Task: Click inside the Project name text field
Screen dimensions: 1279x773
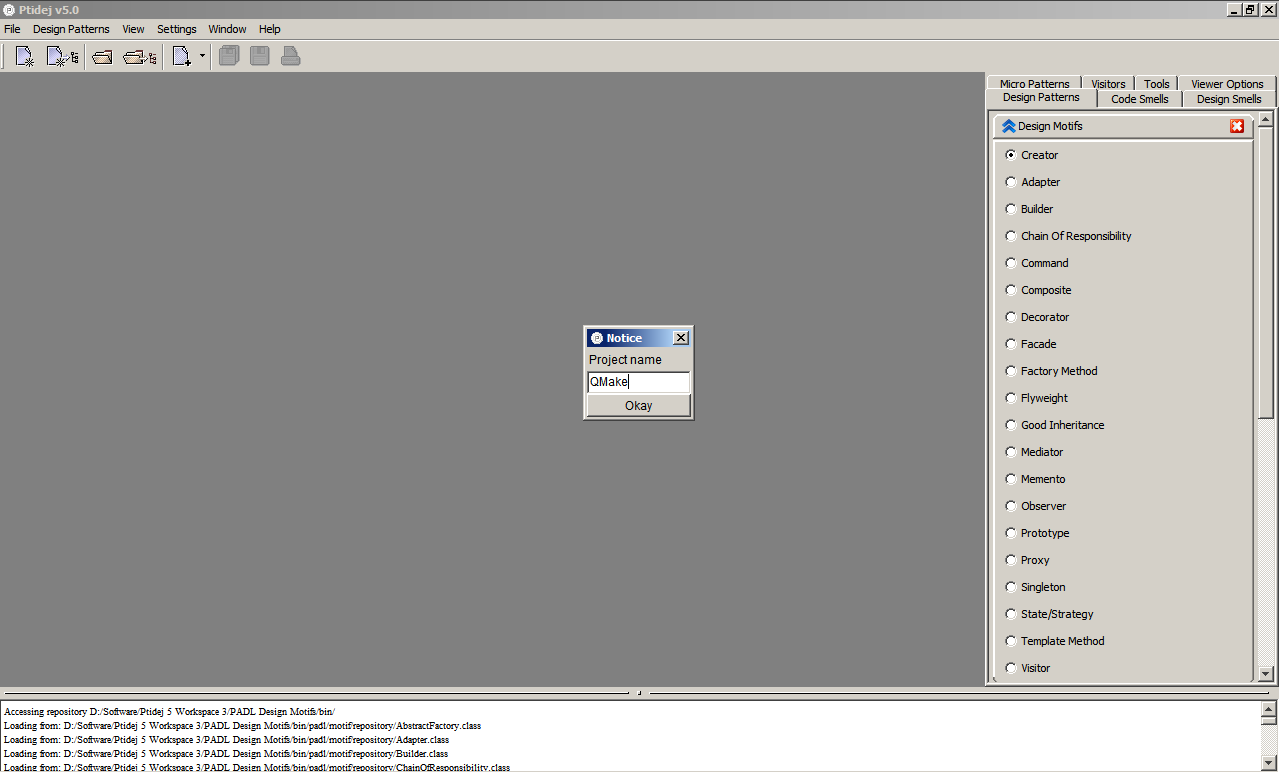Action: pos(638,382)
